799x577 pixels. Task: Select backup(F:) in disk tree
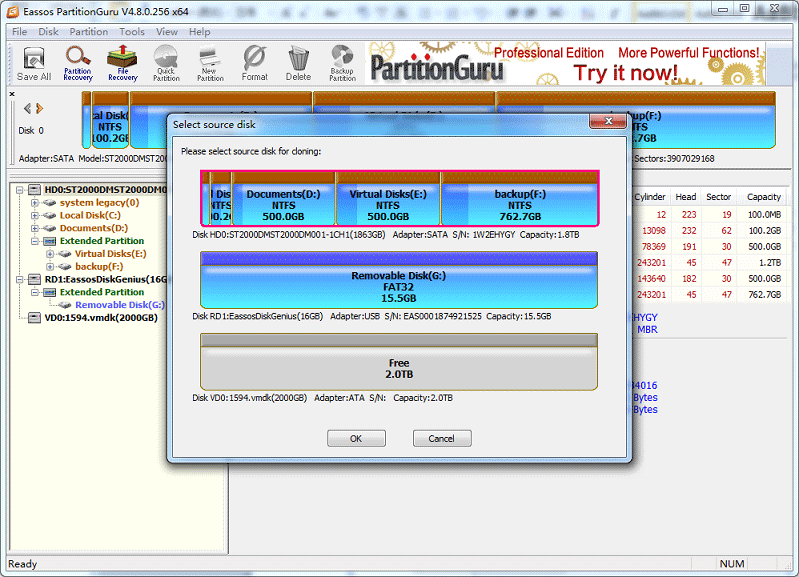click(99, 266)
